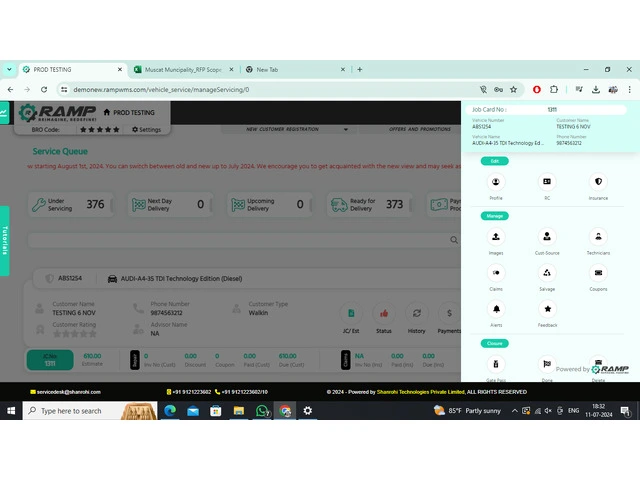Image resolution: width=640 pixels, height=480 pixels.
Task: Open Chrome's tab search chevron
Action: coord(9,70)
